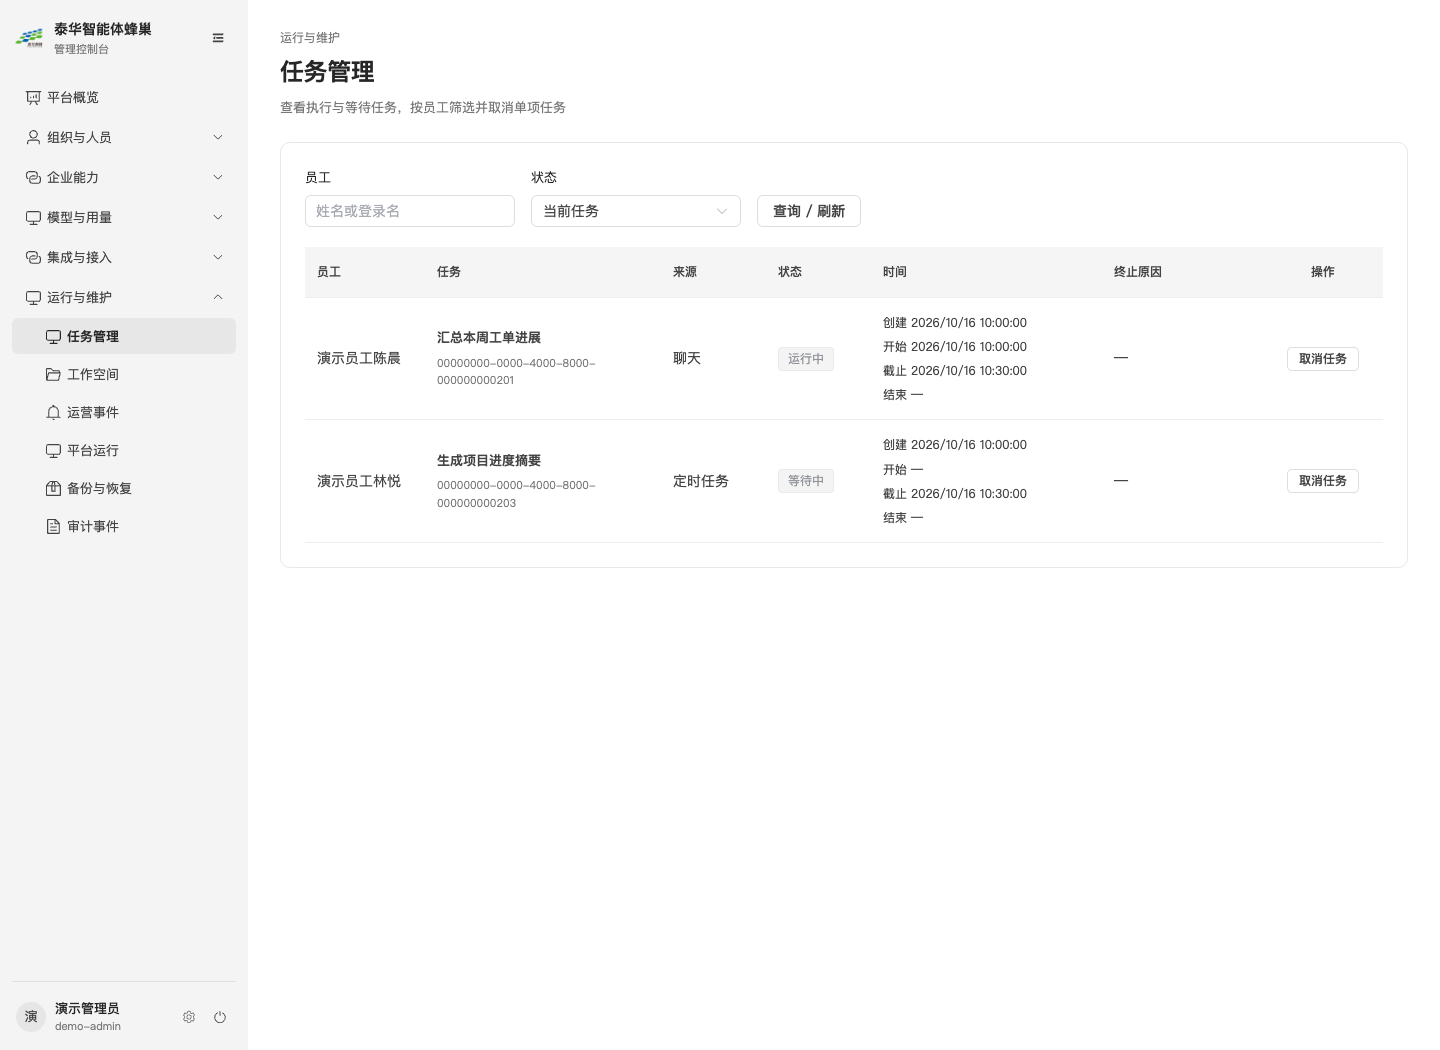Click the 企业能力 icon in sidebar
The height and width of the screenshot is (1050, 1440).
33,177
